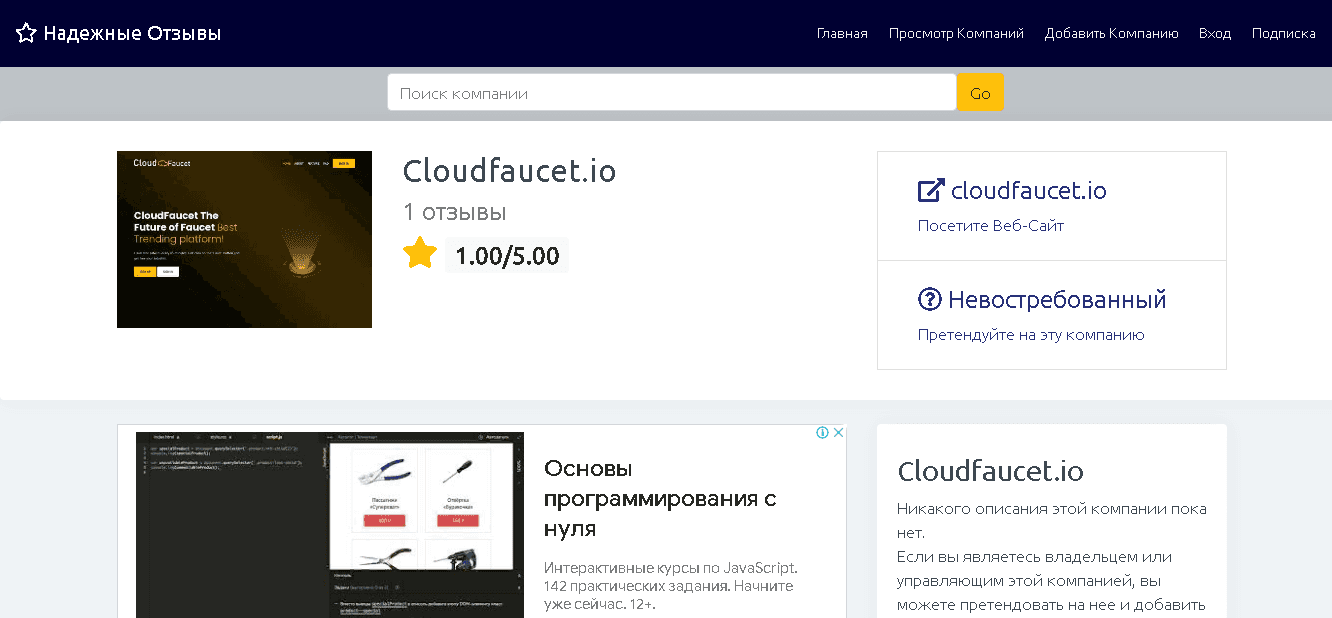The image size is (1332, 618).
Task: Go to the Главная page
Action: 842,34
